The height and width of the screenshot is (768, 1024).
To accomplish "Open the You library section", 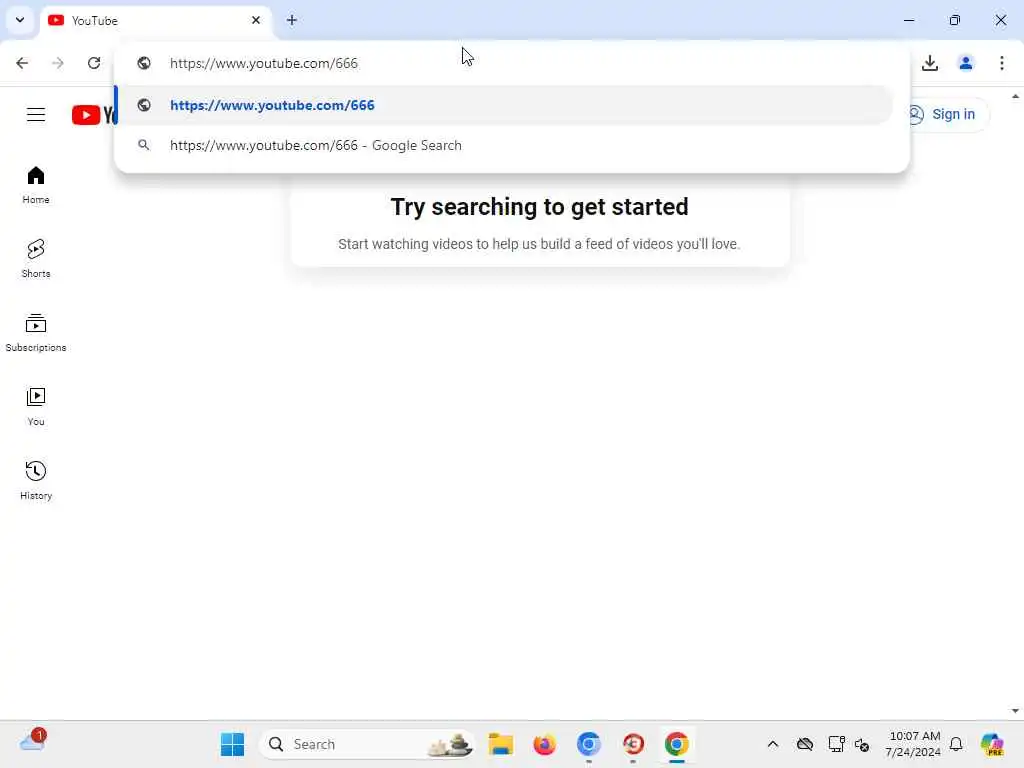I will coord(36,406).
